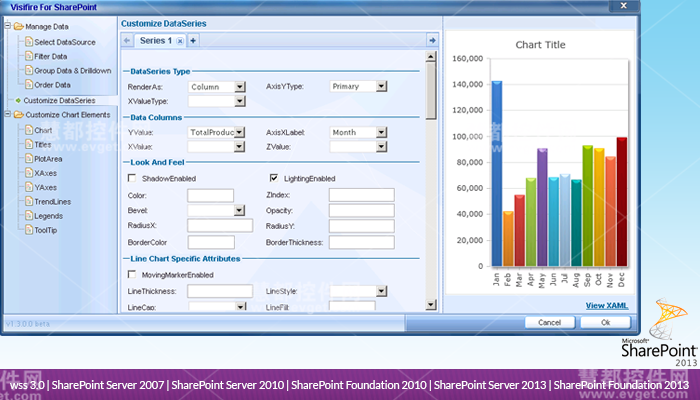Open Select DataSource in the tree

[65, 42]
